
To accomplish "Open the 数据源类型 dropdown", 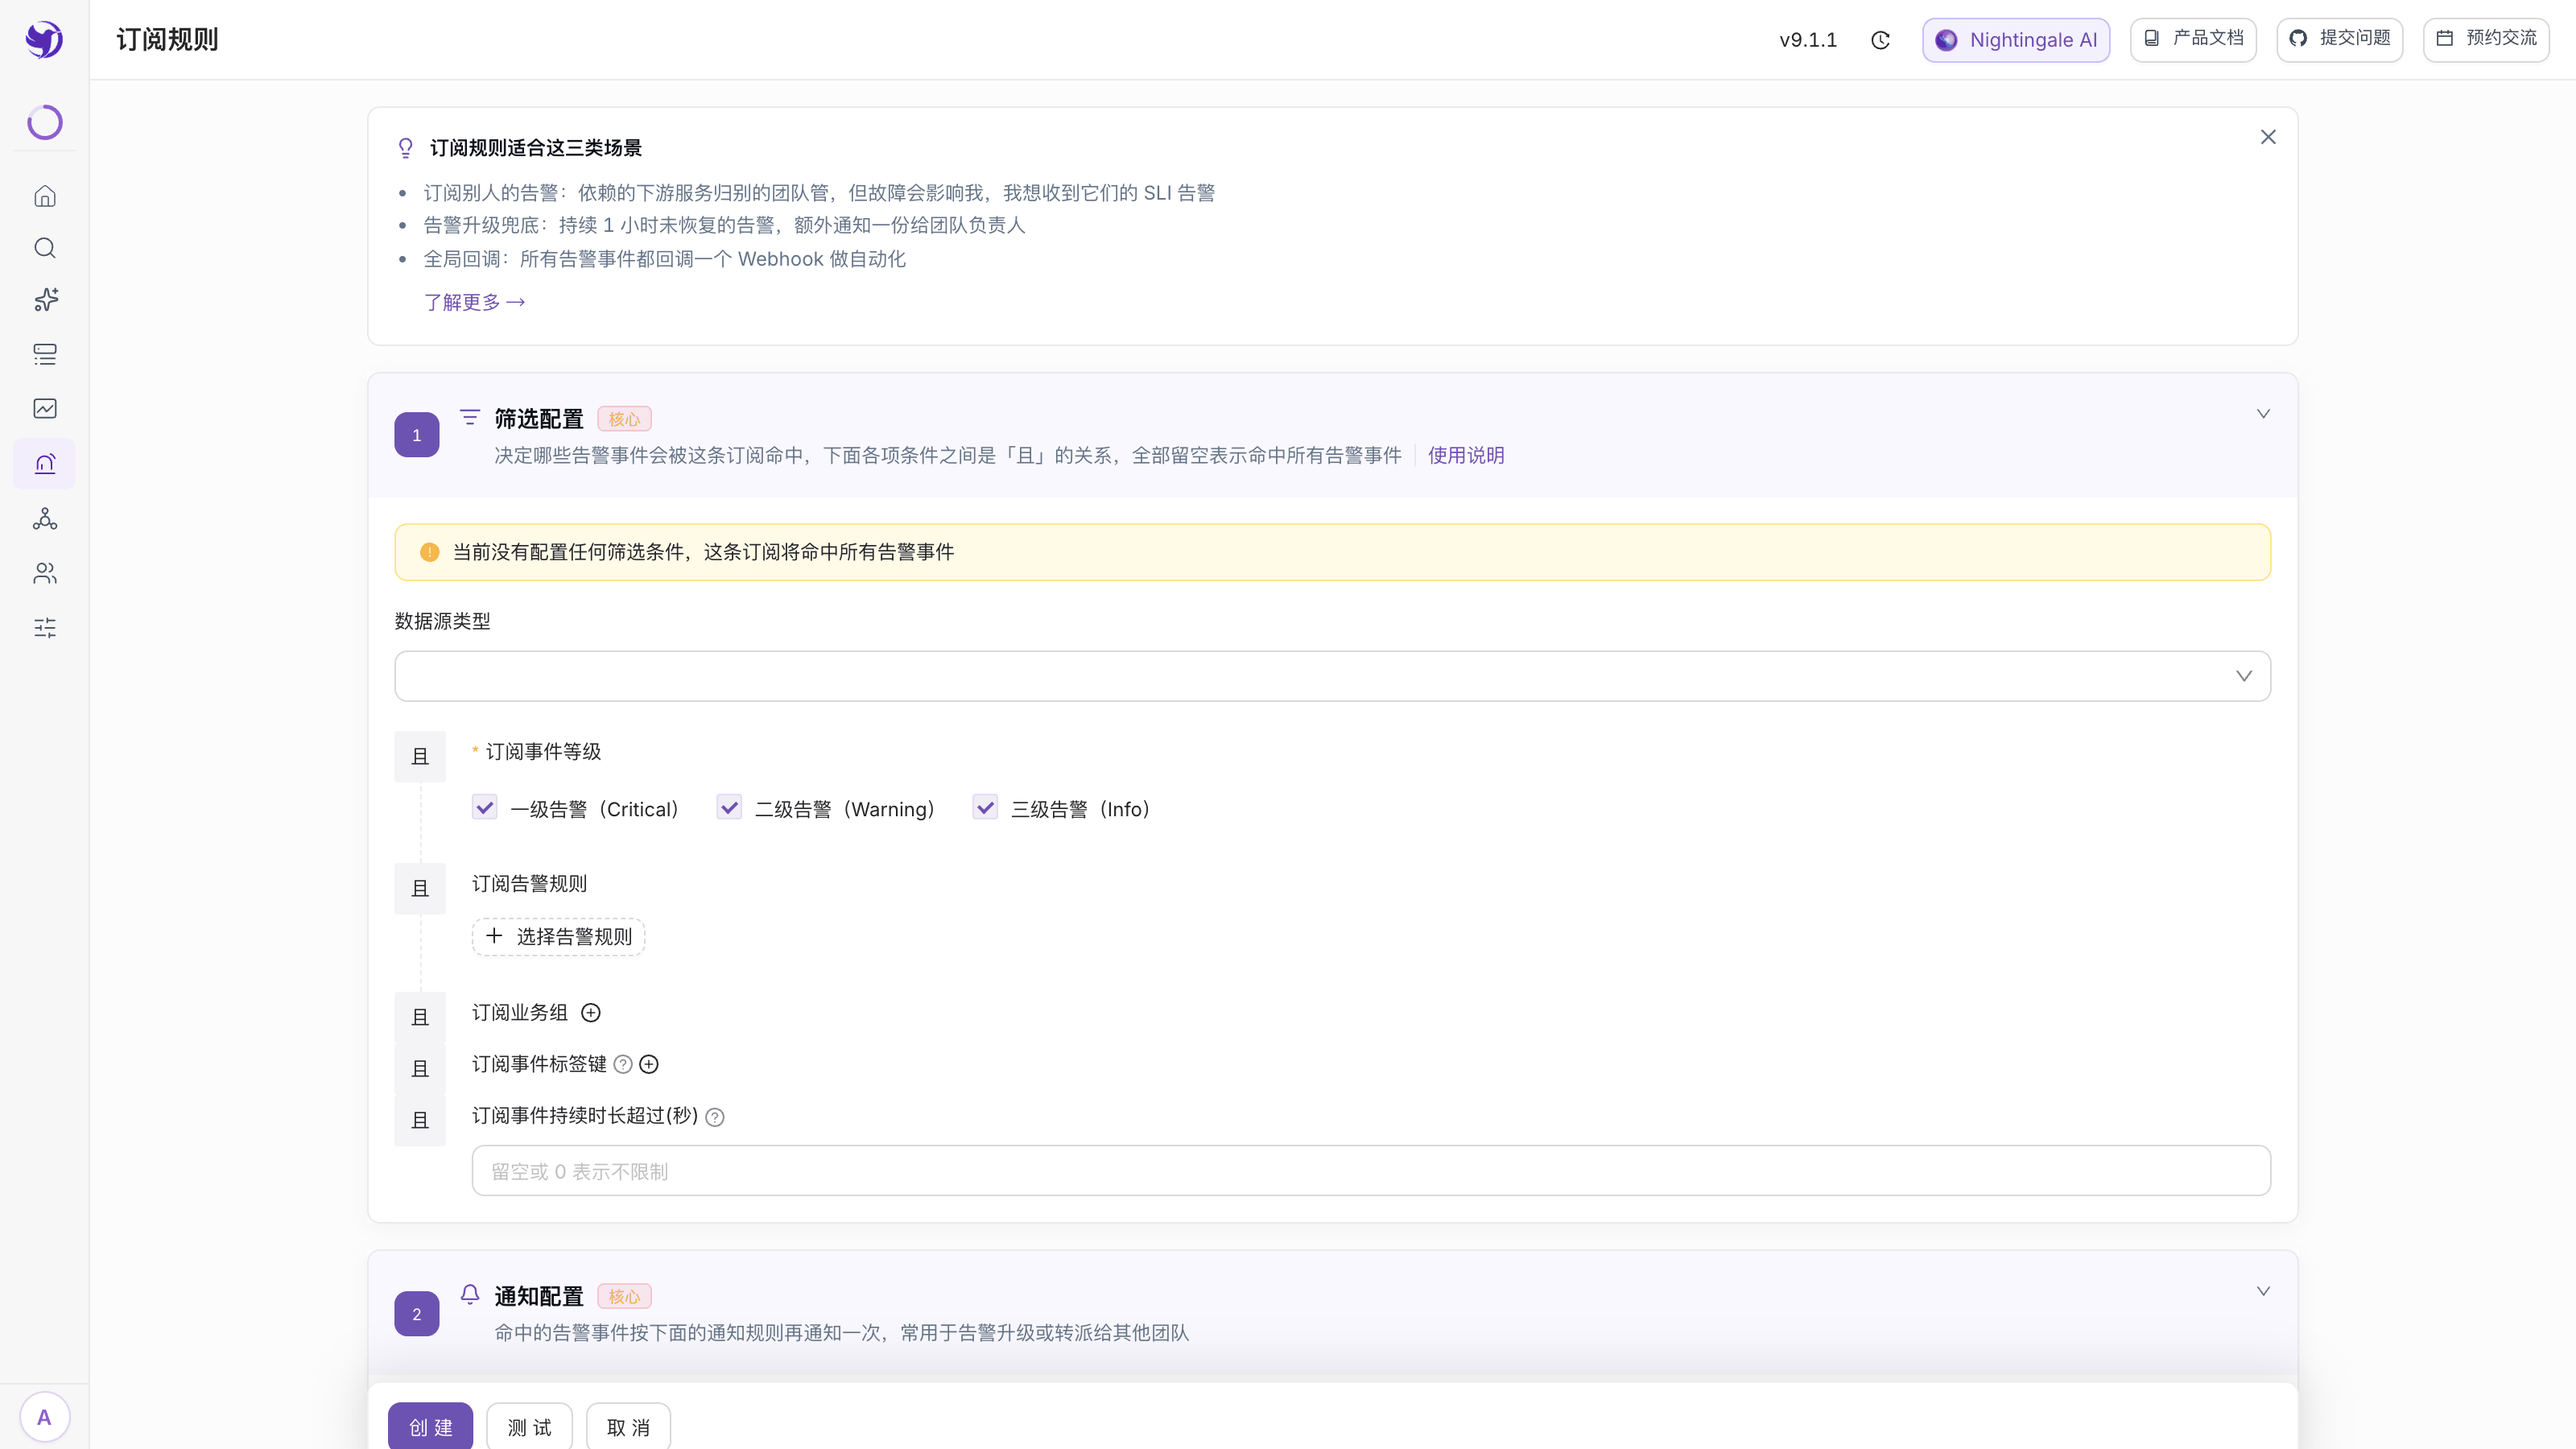I will click(x=1333, y=676).
